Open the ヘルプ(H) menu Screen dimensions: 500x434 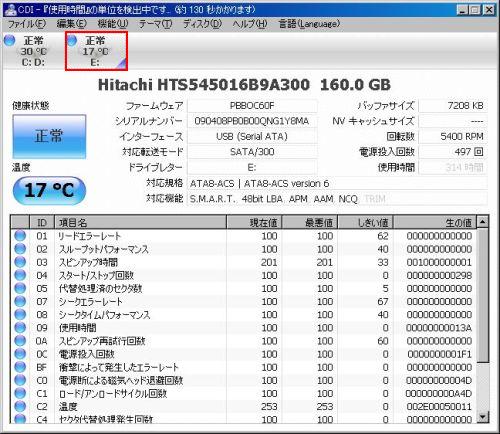250,24
